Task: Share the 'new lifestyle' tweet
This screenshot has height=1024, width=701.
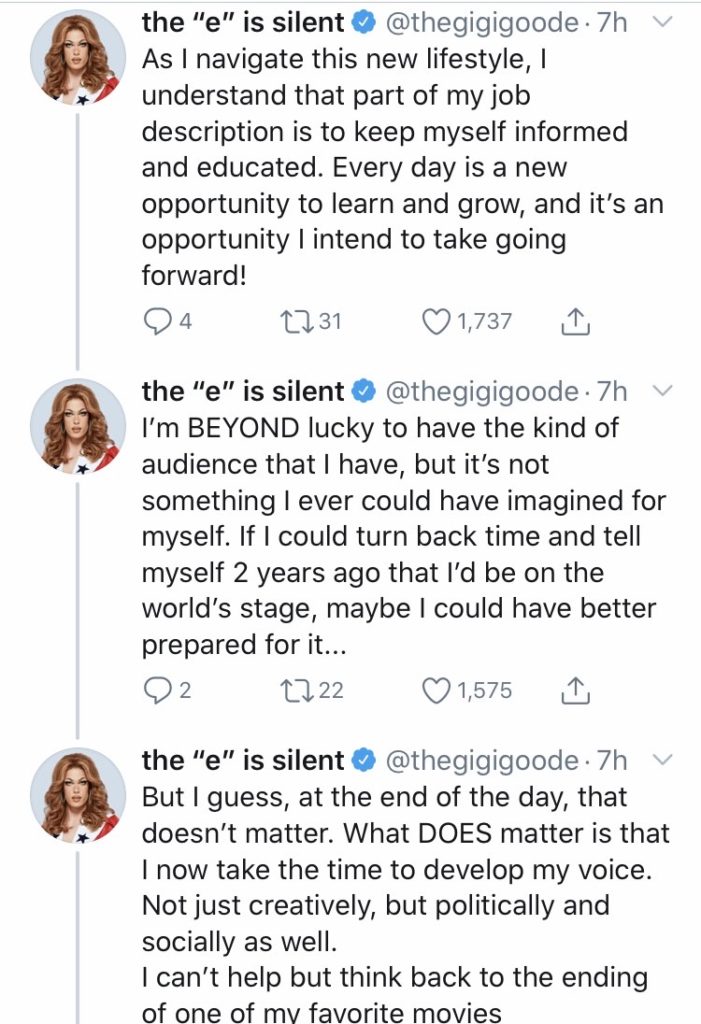Action: coord(576,321)
